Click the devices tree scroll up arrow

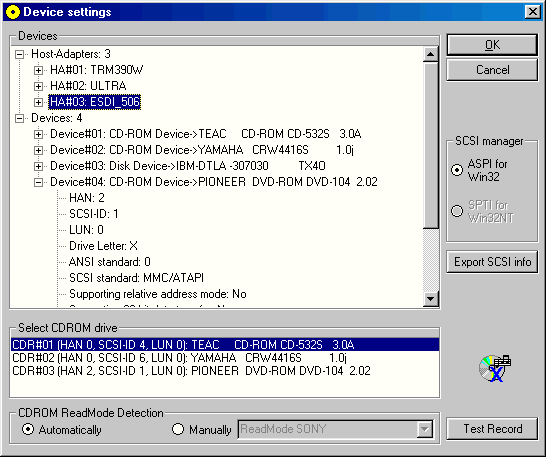431,54
